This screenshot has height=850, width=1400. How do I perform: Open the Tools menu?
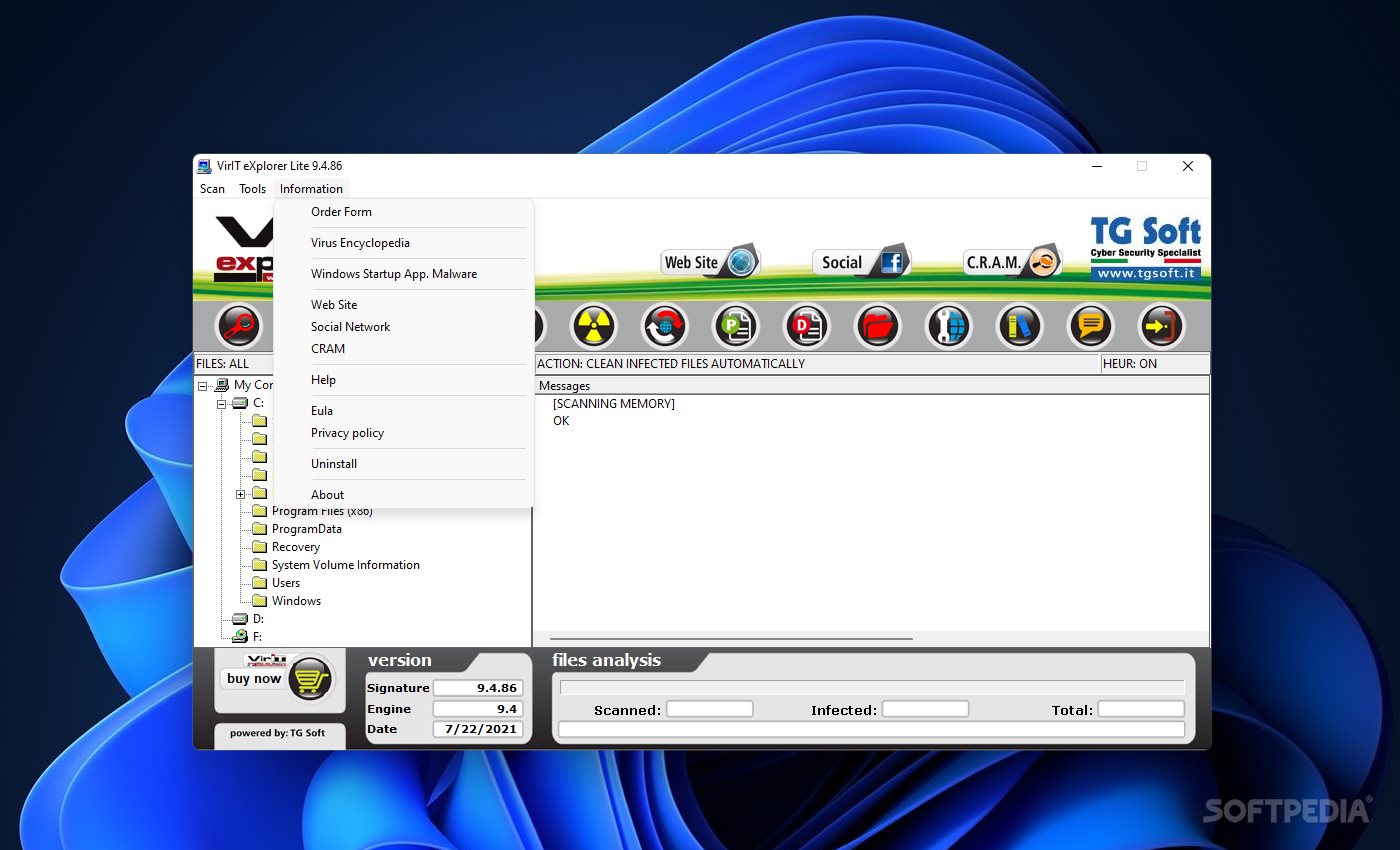(253, 189)
